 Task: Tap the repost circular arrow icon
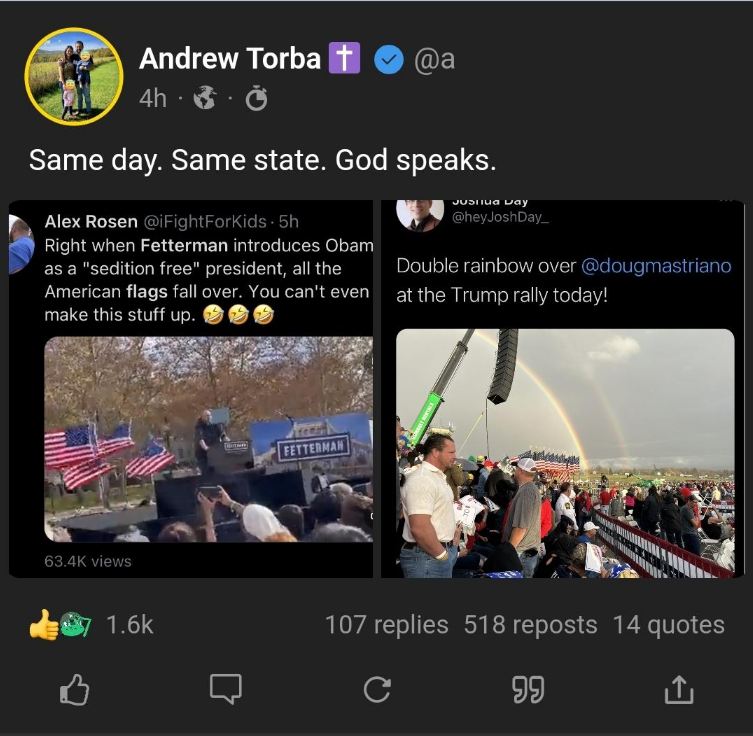[377, 688]
